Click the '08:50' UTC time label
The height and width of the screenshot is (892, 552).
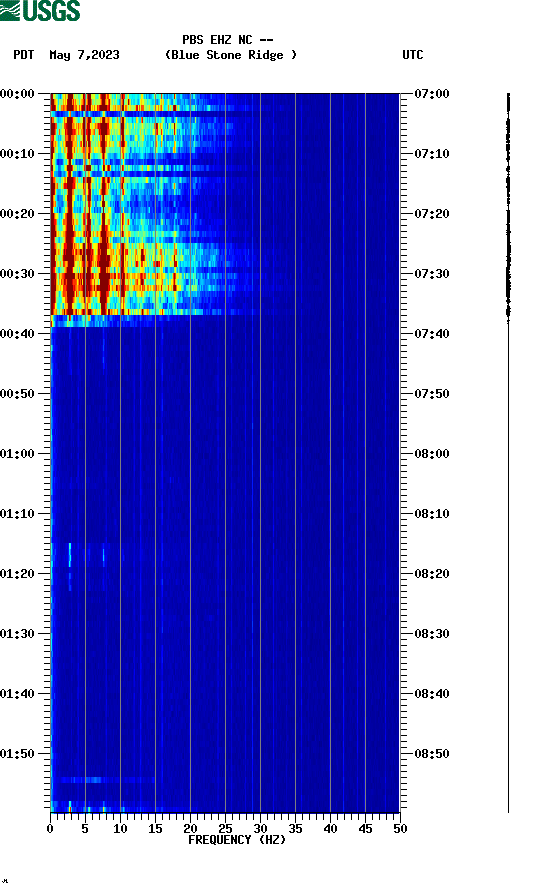(431, 754)
